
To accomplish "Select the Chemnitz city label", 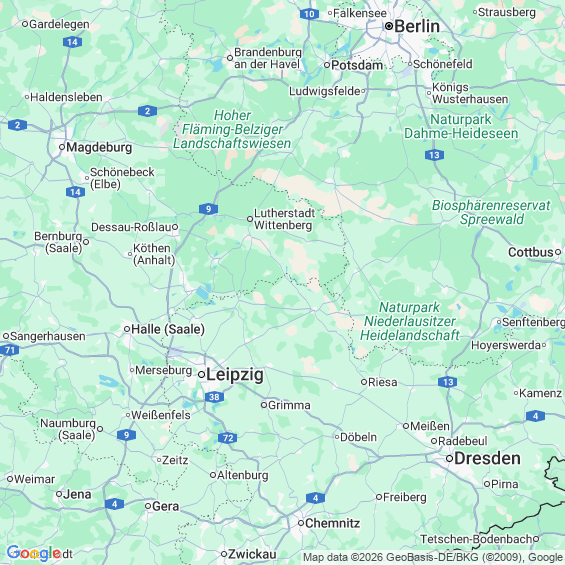I will tap(332, 523).
